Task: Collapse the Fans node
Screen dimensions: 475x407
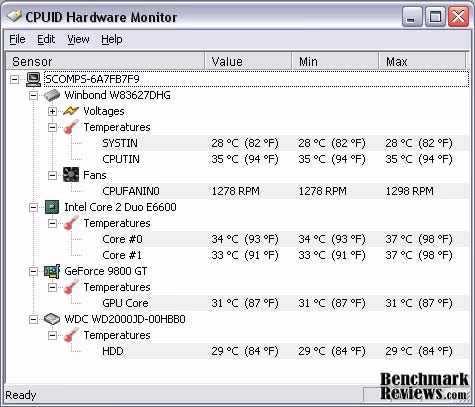Action: [x=52, y=175]
